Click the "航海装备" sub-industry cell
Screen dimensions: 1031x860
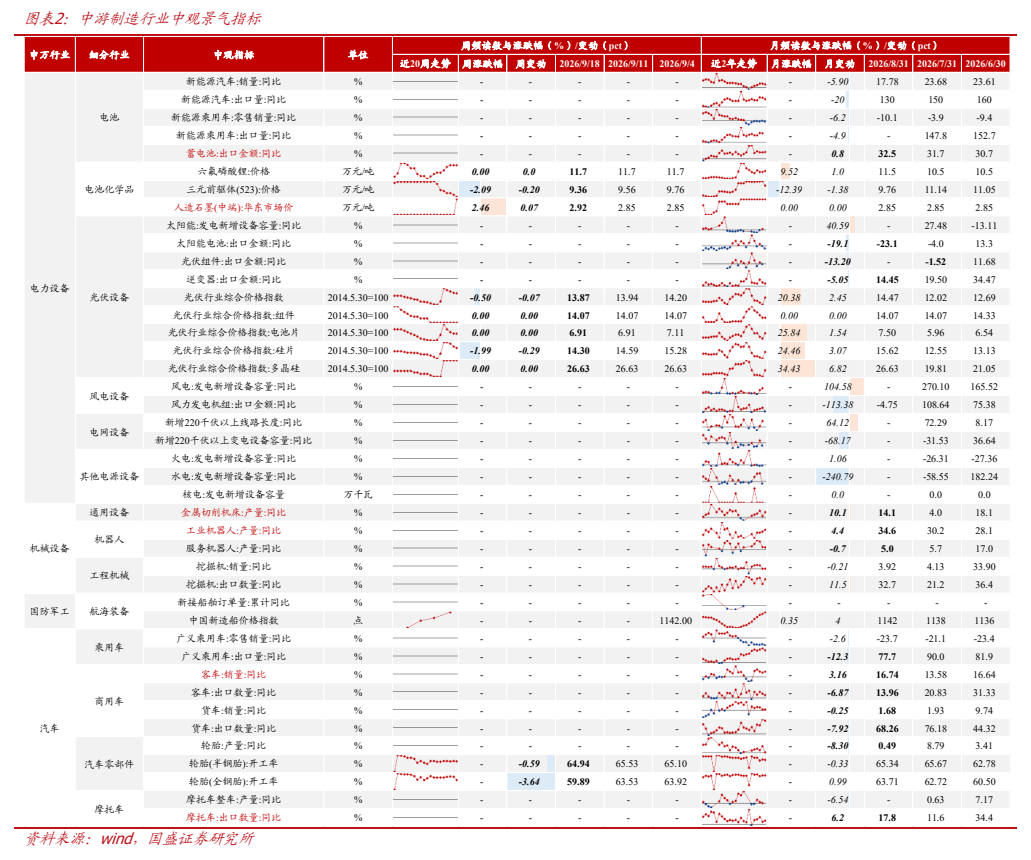(x=109, y=611)
